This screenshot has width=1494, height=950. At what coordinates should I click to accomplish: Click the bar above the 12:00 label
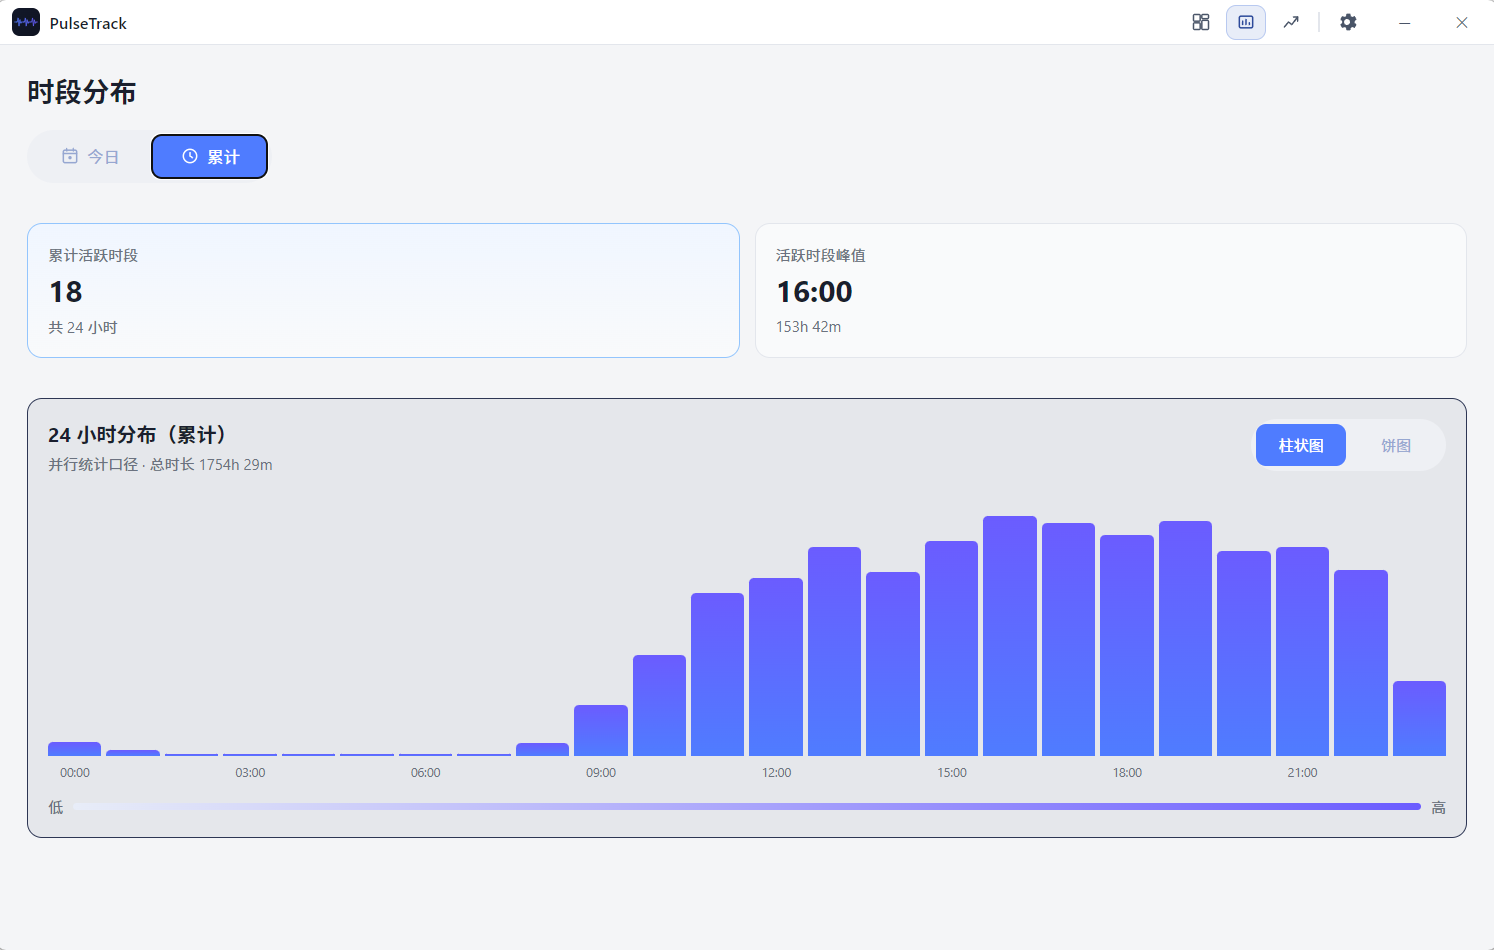(x=776, y=667)
